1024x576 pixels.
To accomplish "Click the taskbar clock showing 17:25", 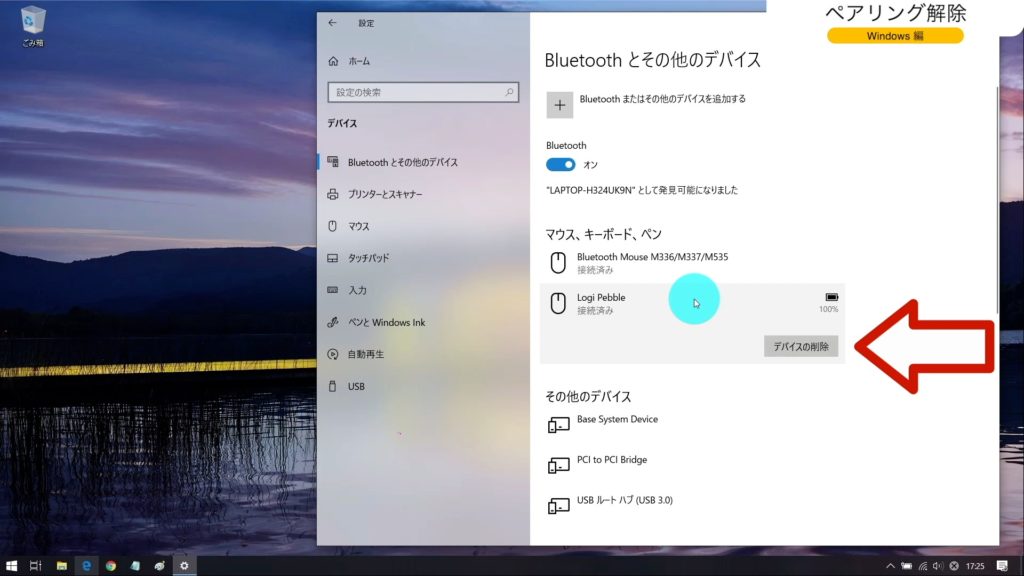I will tap(975, 566).
